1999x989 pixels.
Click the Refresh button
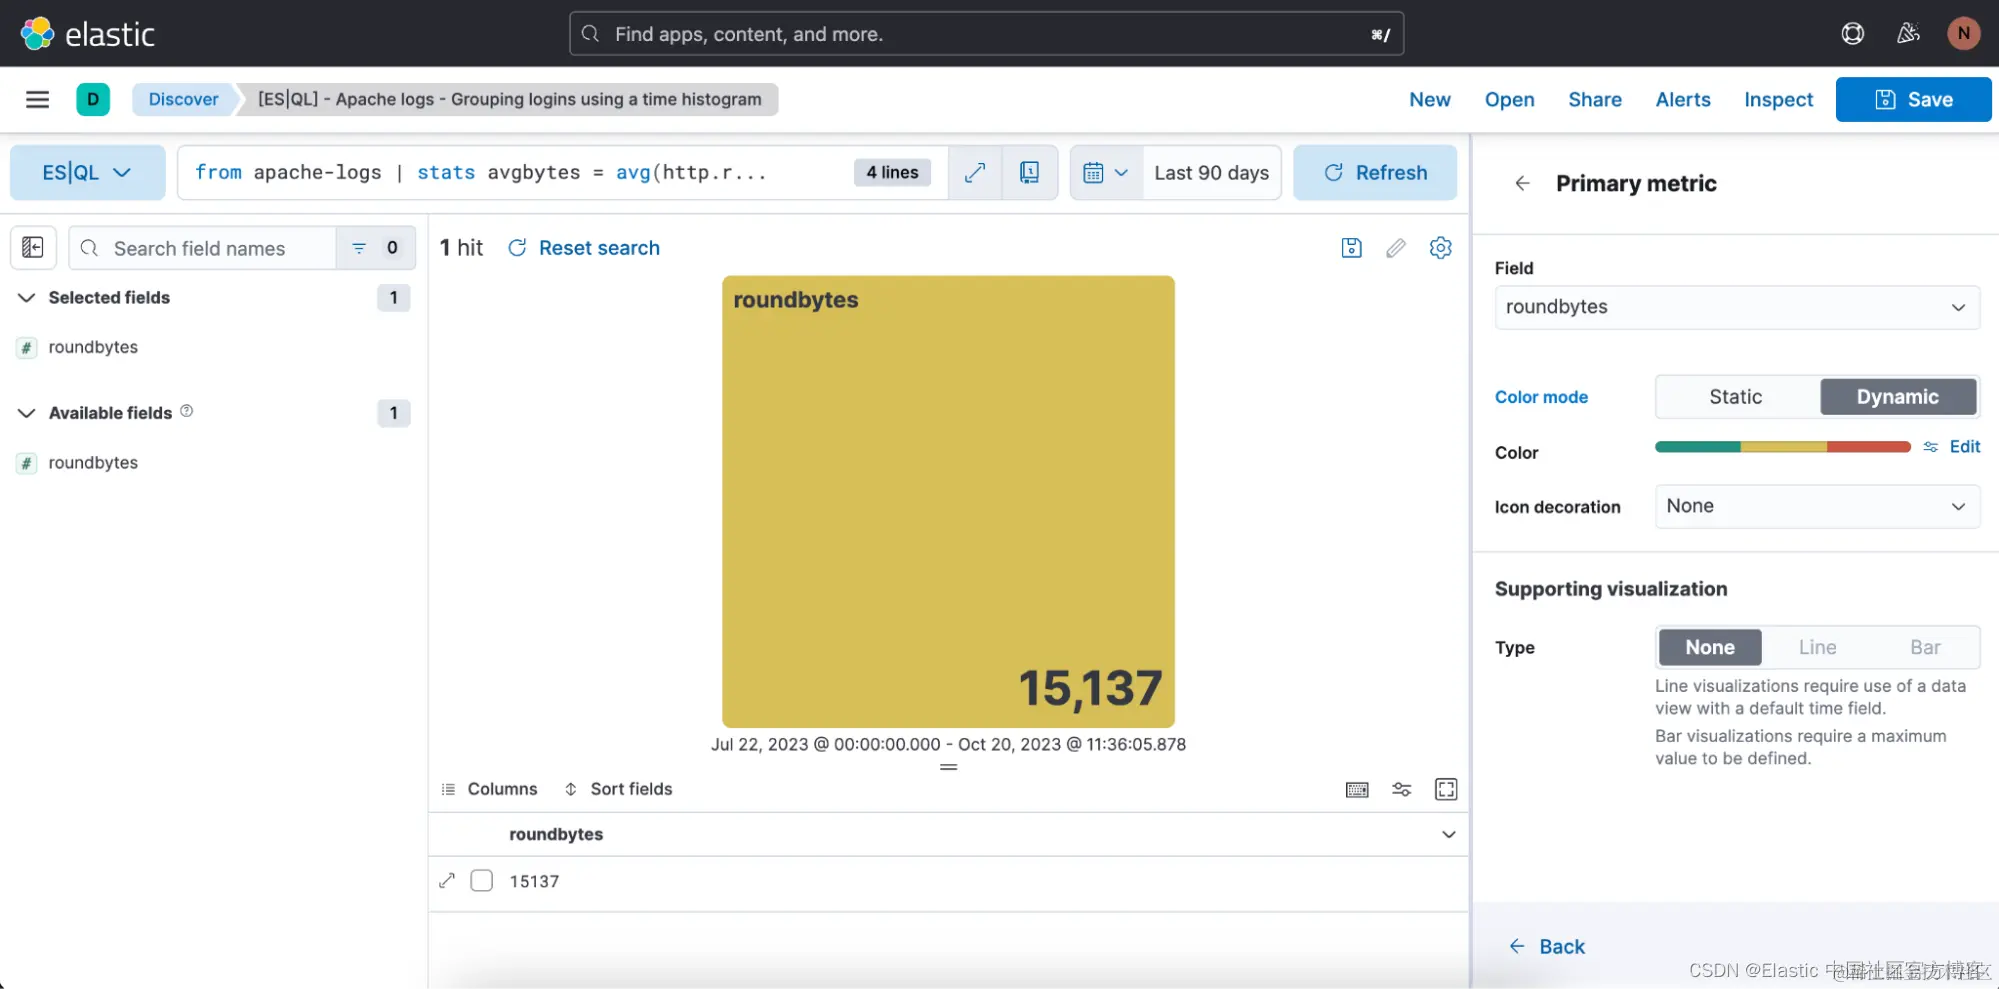coord(1375,173)
